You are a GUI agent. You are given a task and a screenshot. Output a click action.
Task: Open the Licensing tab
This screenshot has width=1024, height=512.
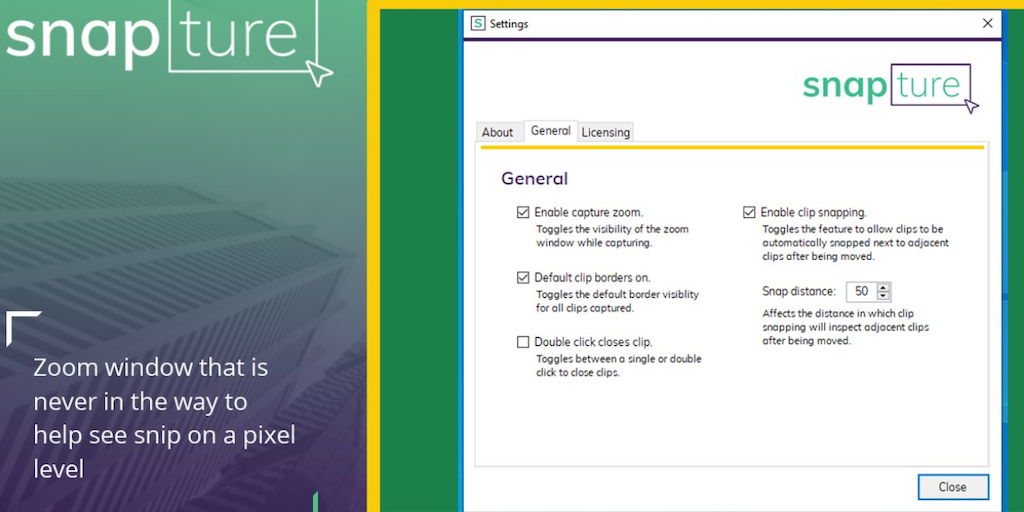605,132
